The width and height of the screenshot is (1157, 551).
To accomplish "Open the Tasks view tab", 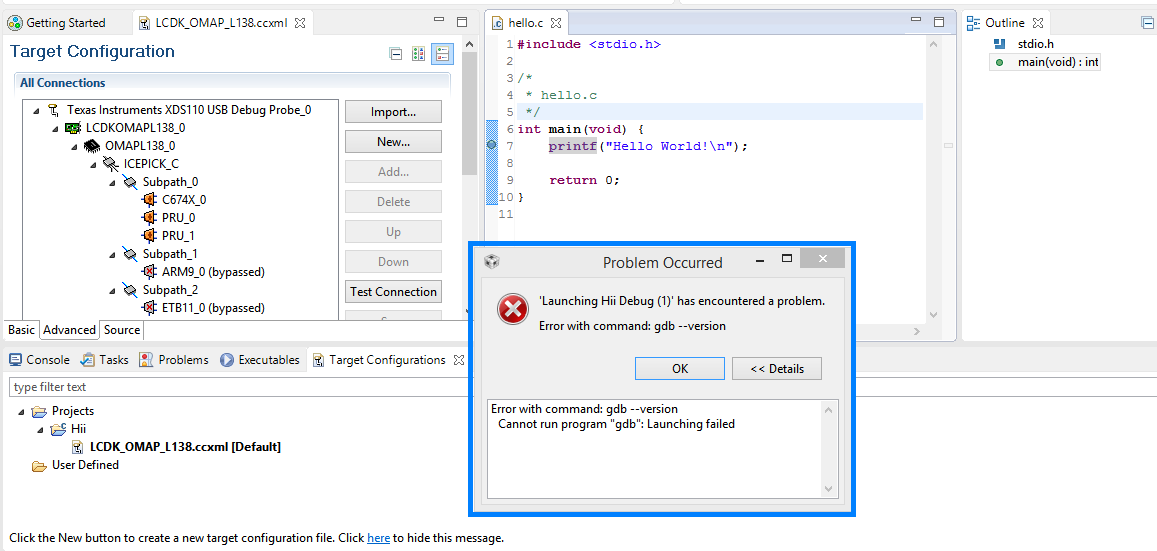I will (104, 360).
